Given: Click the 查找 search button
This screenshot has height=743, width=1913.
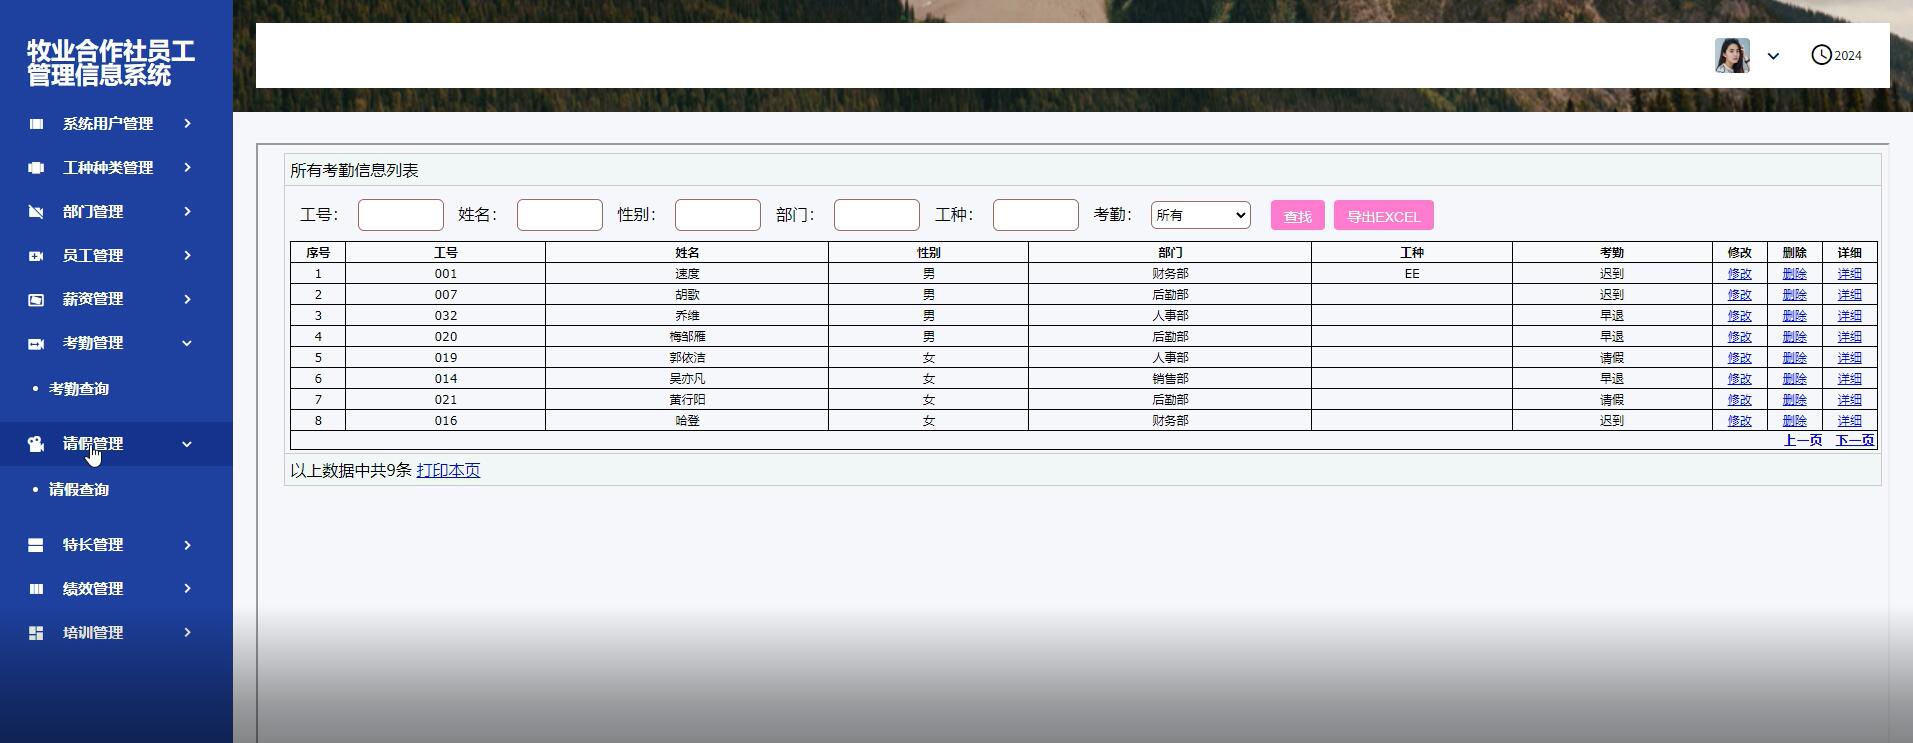Looking at the screenshot, I should 1297,216.
